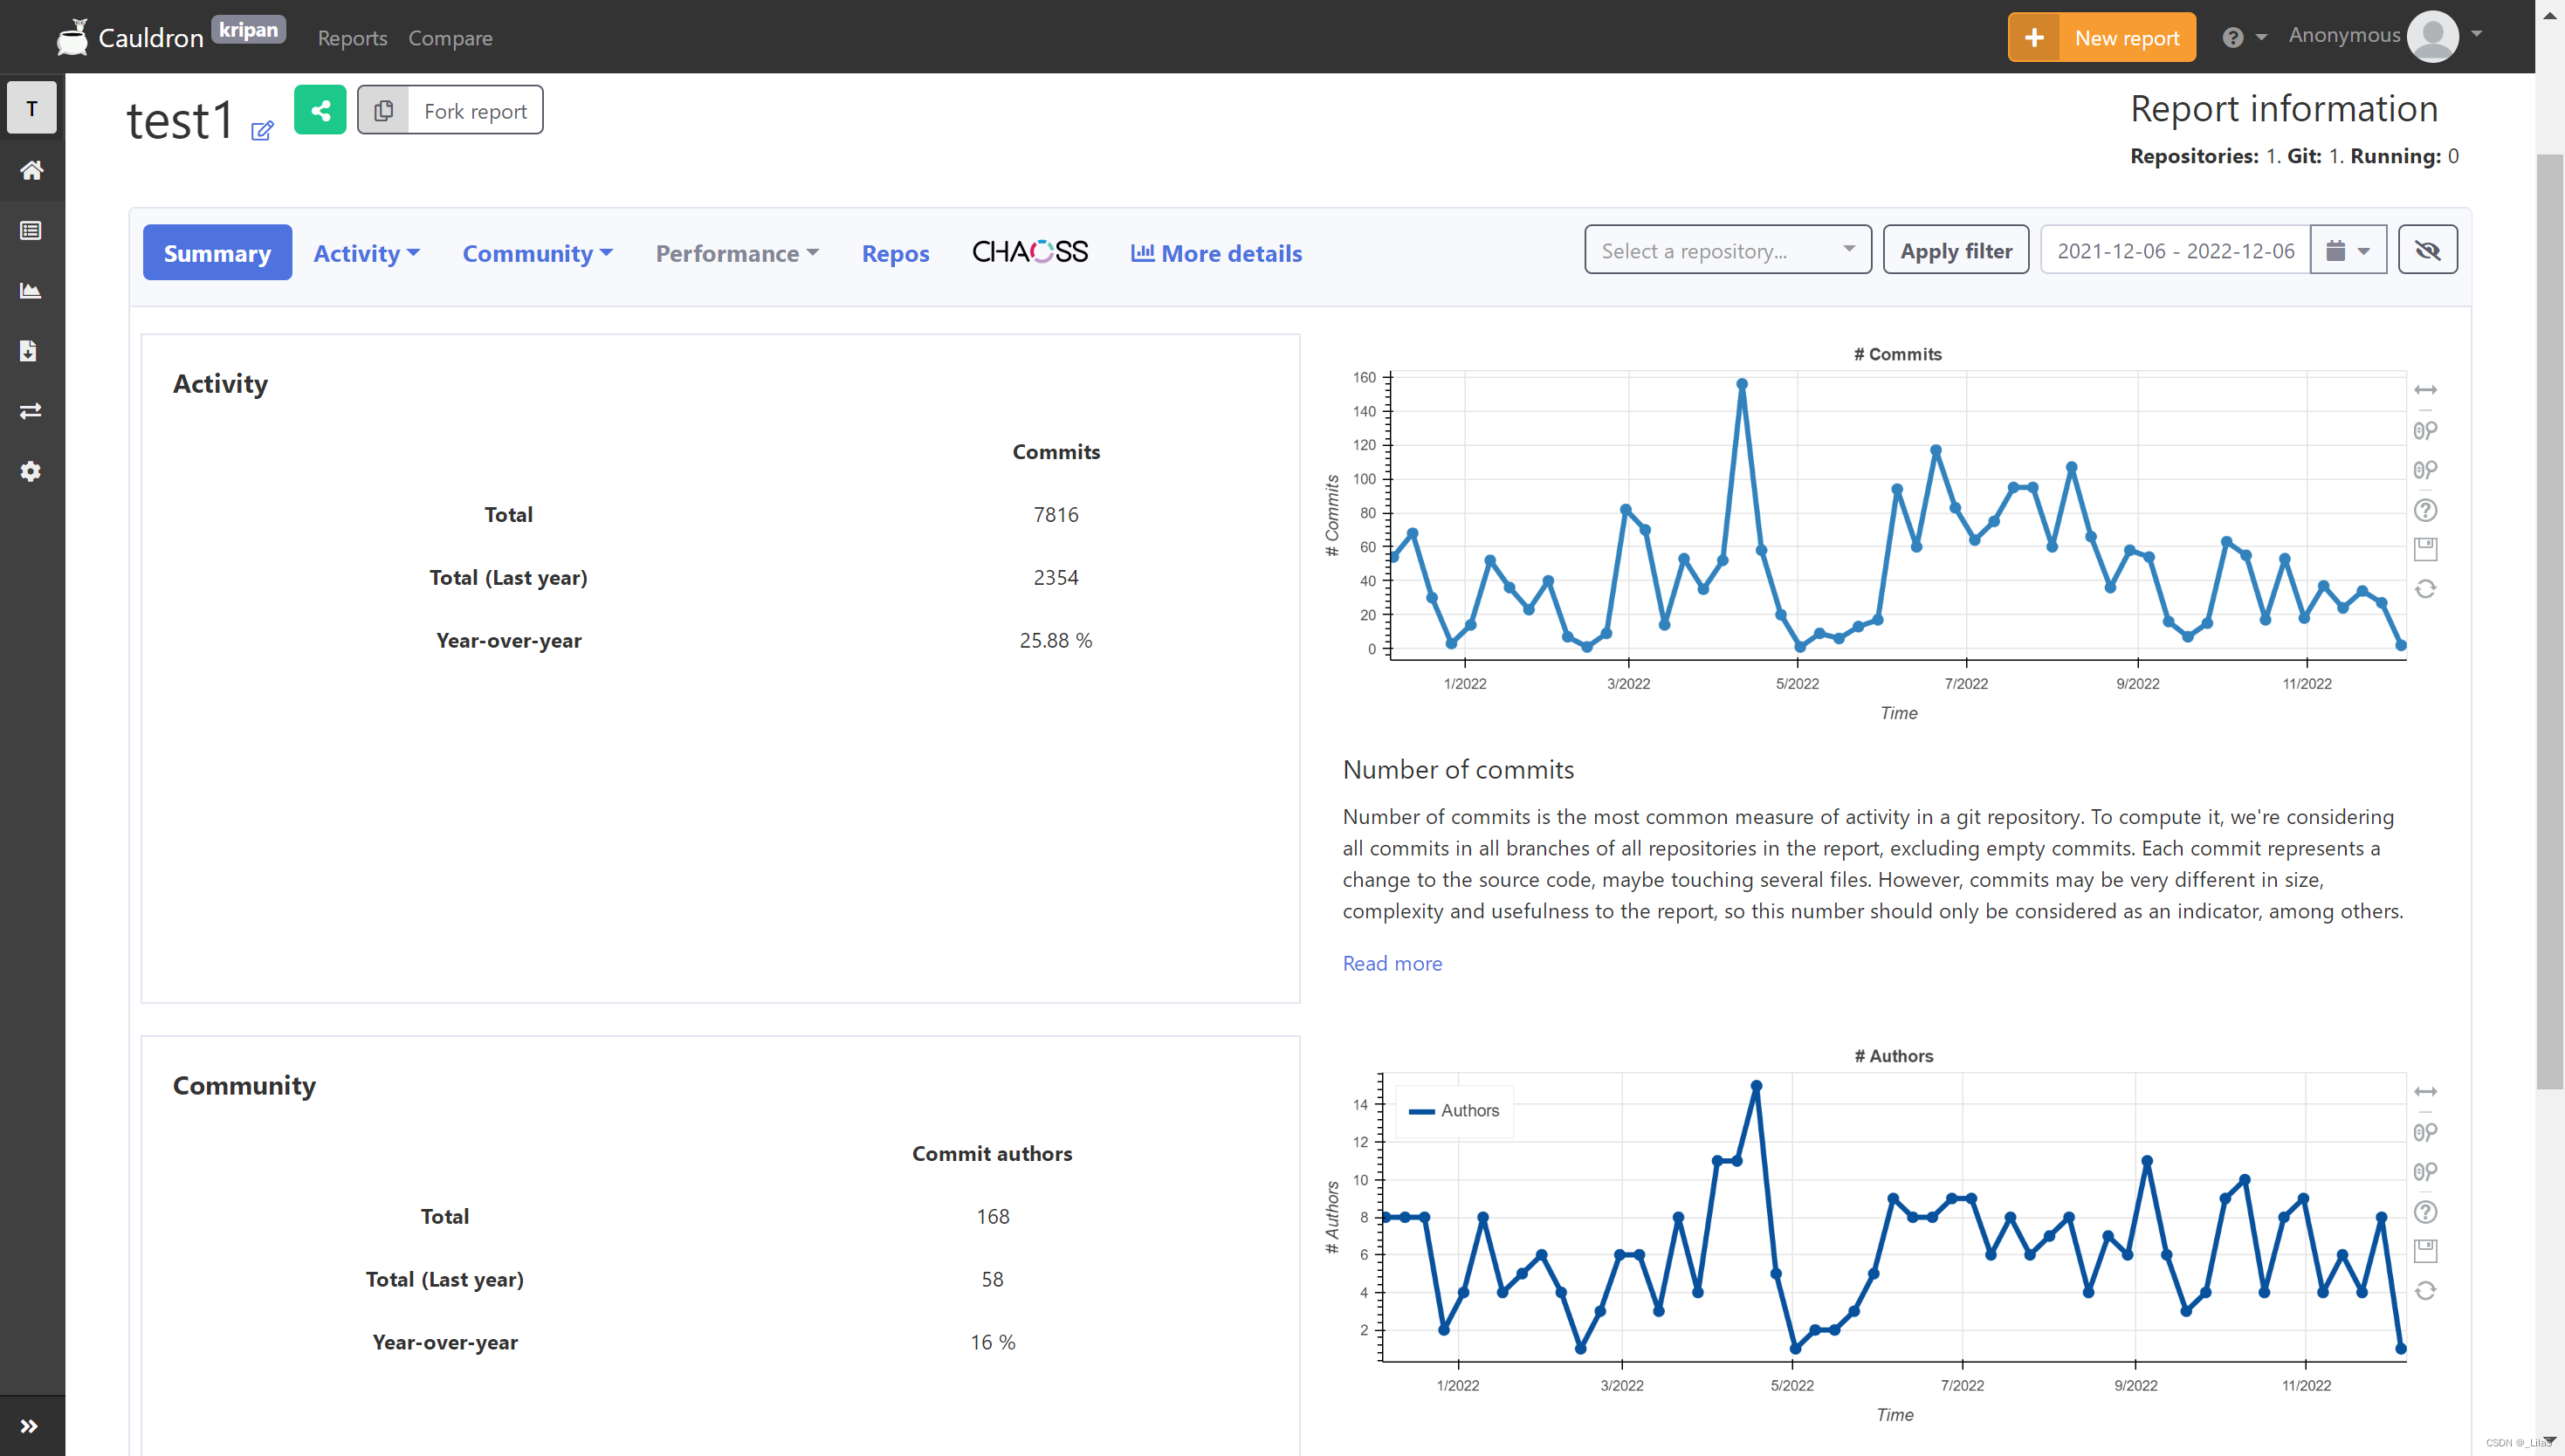Open the home icon in left sidebar
Screen dimensions: 2565x1456
tap(31, 170)
